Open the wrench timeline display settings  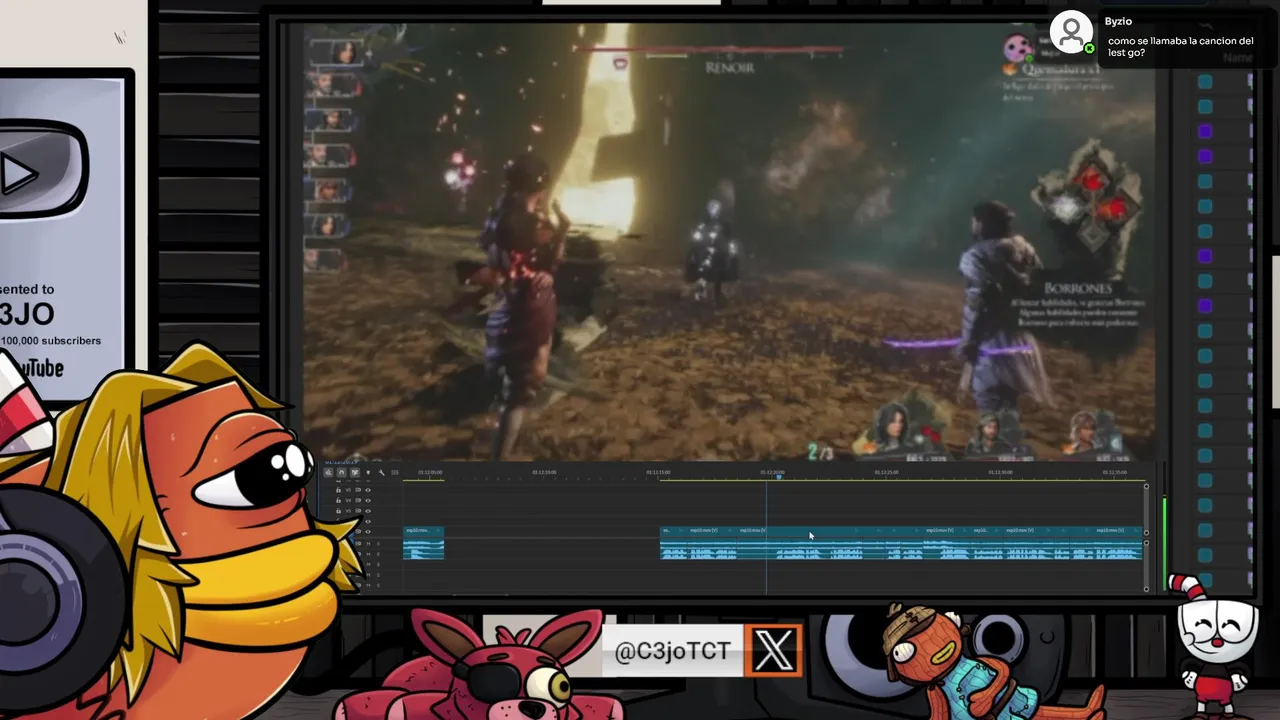pyautogui.click(x=382, y=472)
